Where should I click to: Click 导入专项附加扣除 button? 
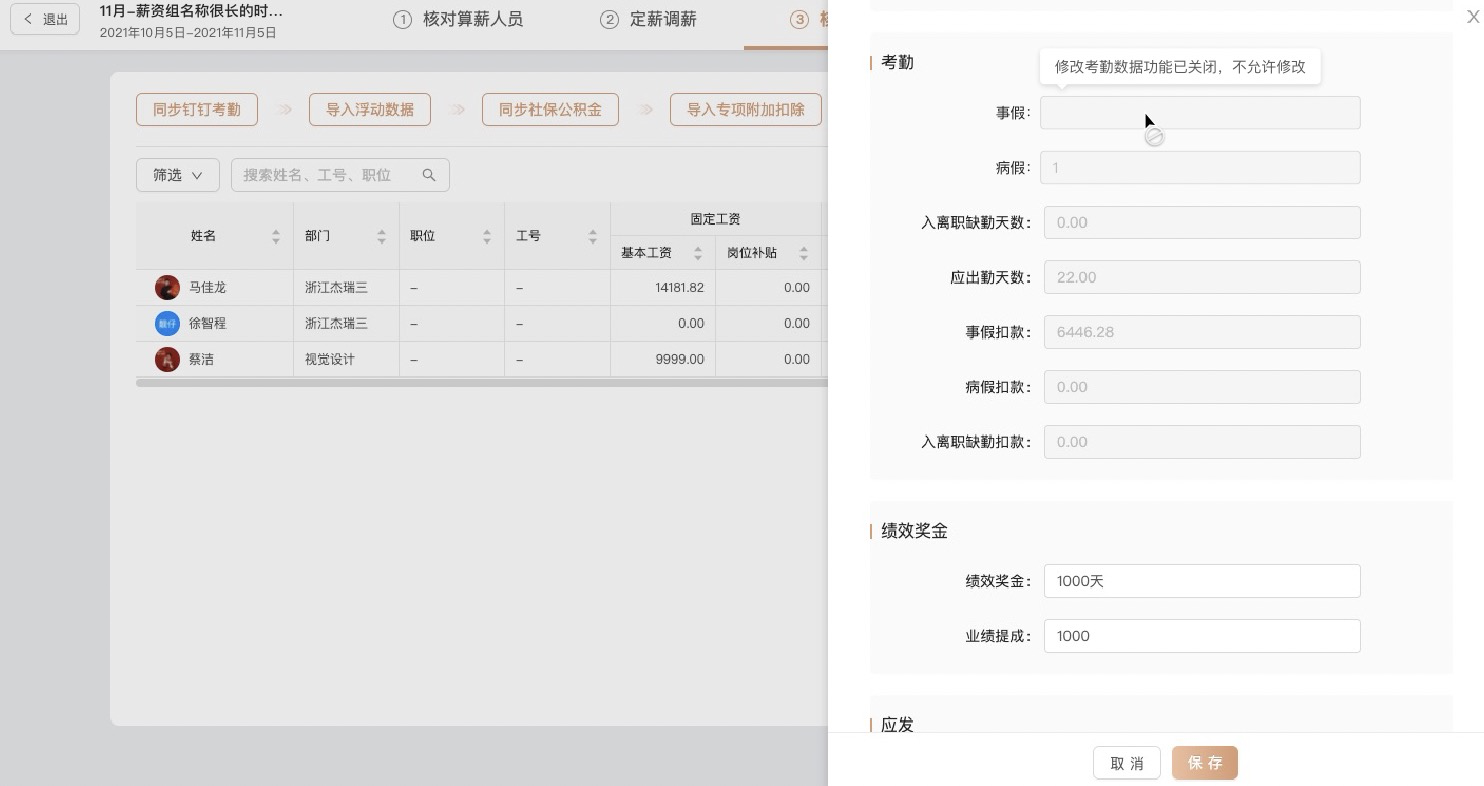tap(746, 109)
